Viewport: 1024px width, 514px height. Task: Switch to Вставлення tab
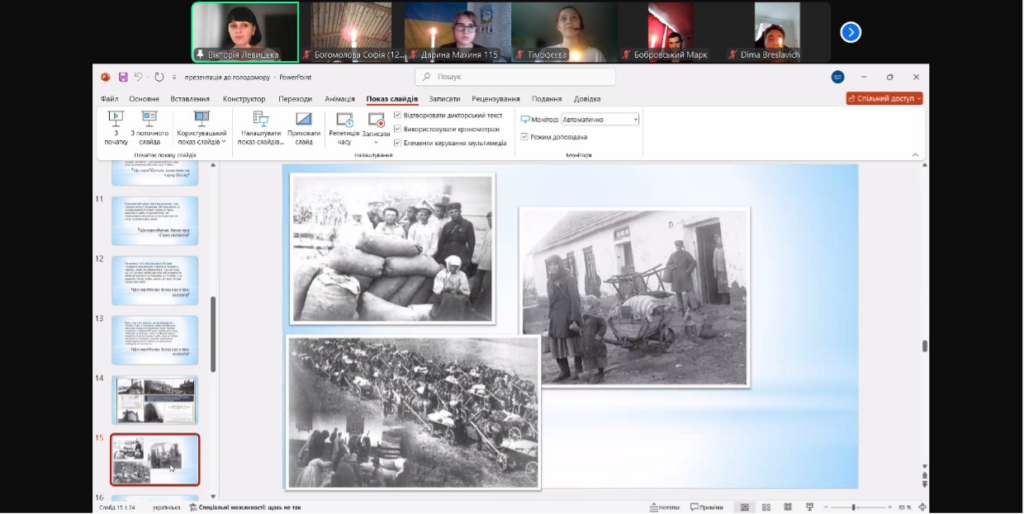pos(190,99)
